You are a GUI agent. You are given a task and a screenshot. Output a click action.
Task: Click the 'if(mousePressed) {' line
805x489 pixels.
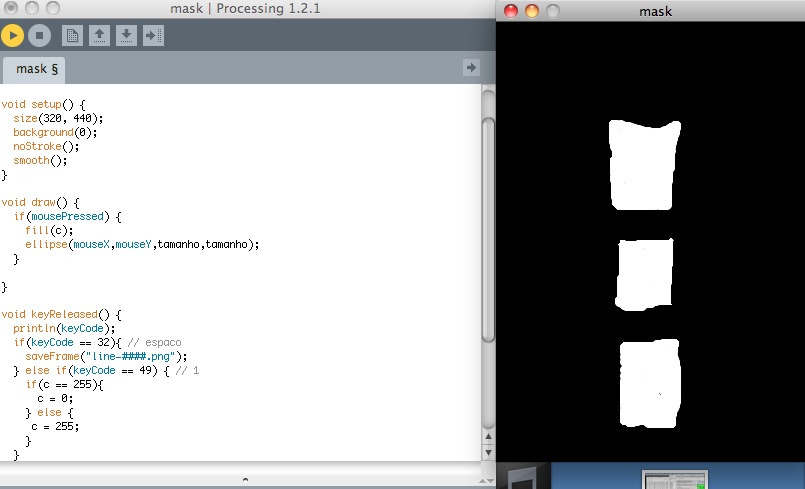67,216
